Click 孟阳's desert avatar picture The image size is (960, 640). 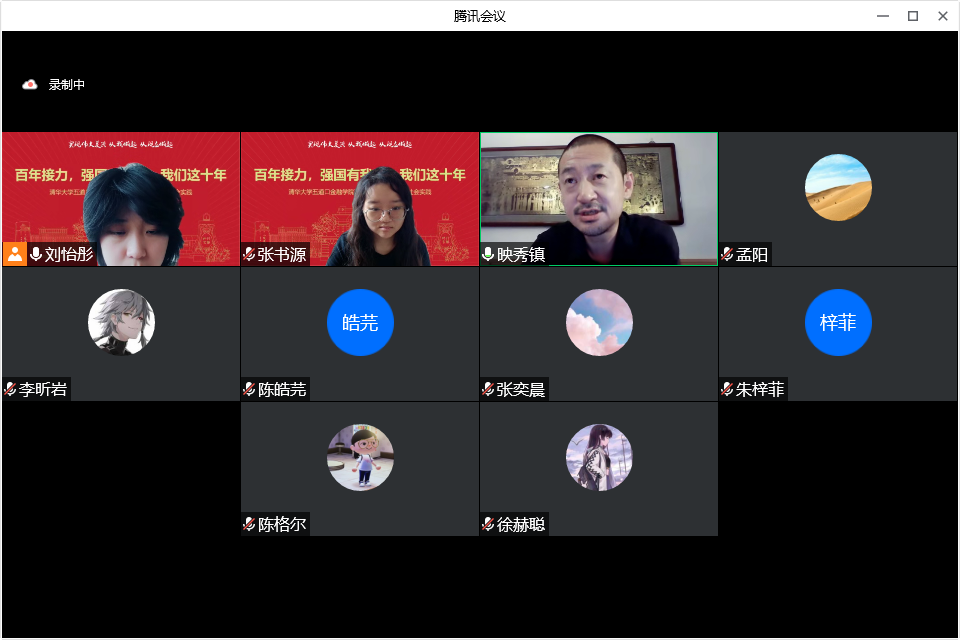click(838, 187)
